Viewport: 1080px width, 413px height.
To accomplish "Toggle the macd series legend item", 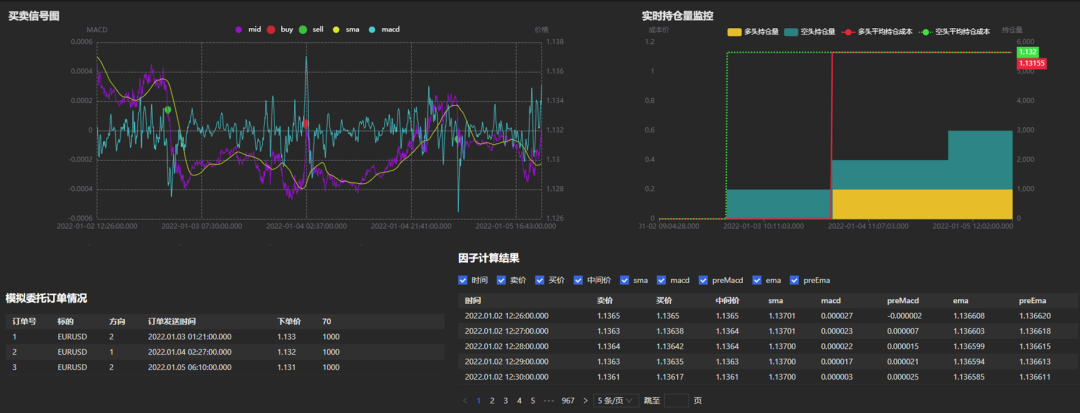I will [x=384, y=30].
